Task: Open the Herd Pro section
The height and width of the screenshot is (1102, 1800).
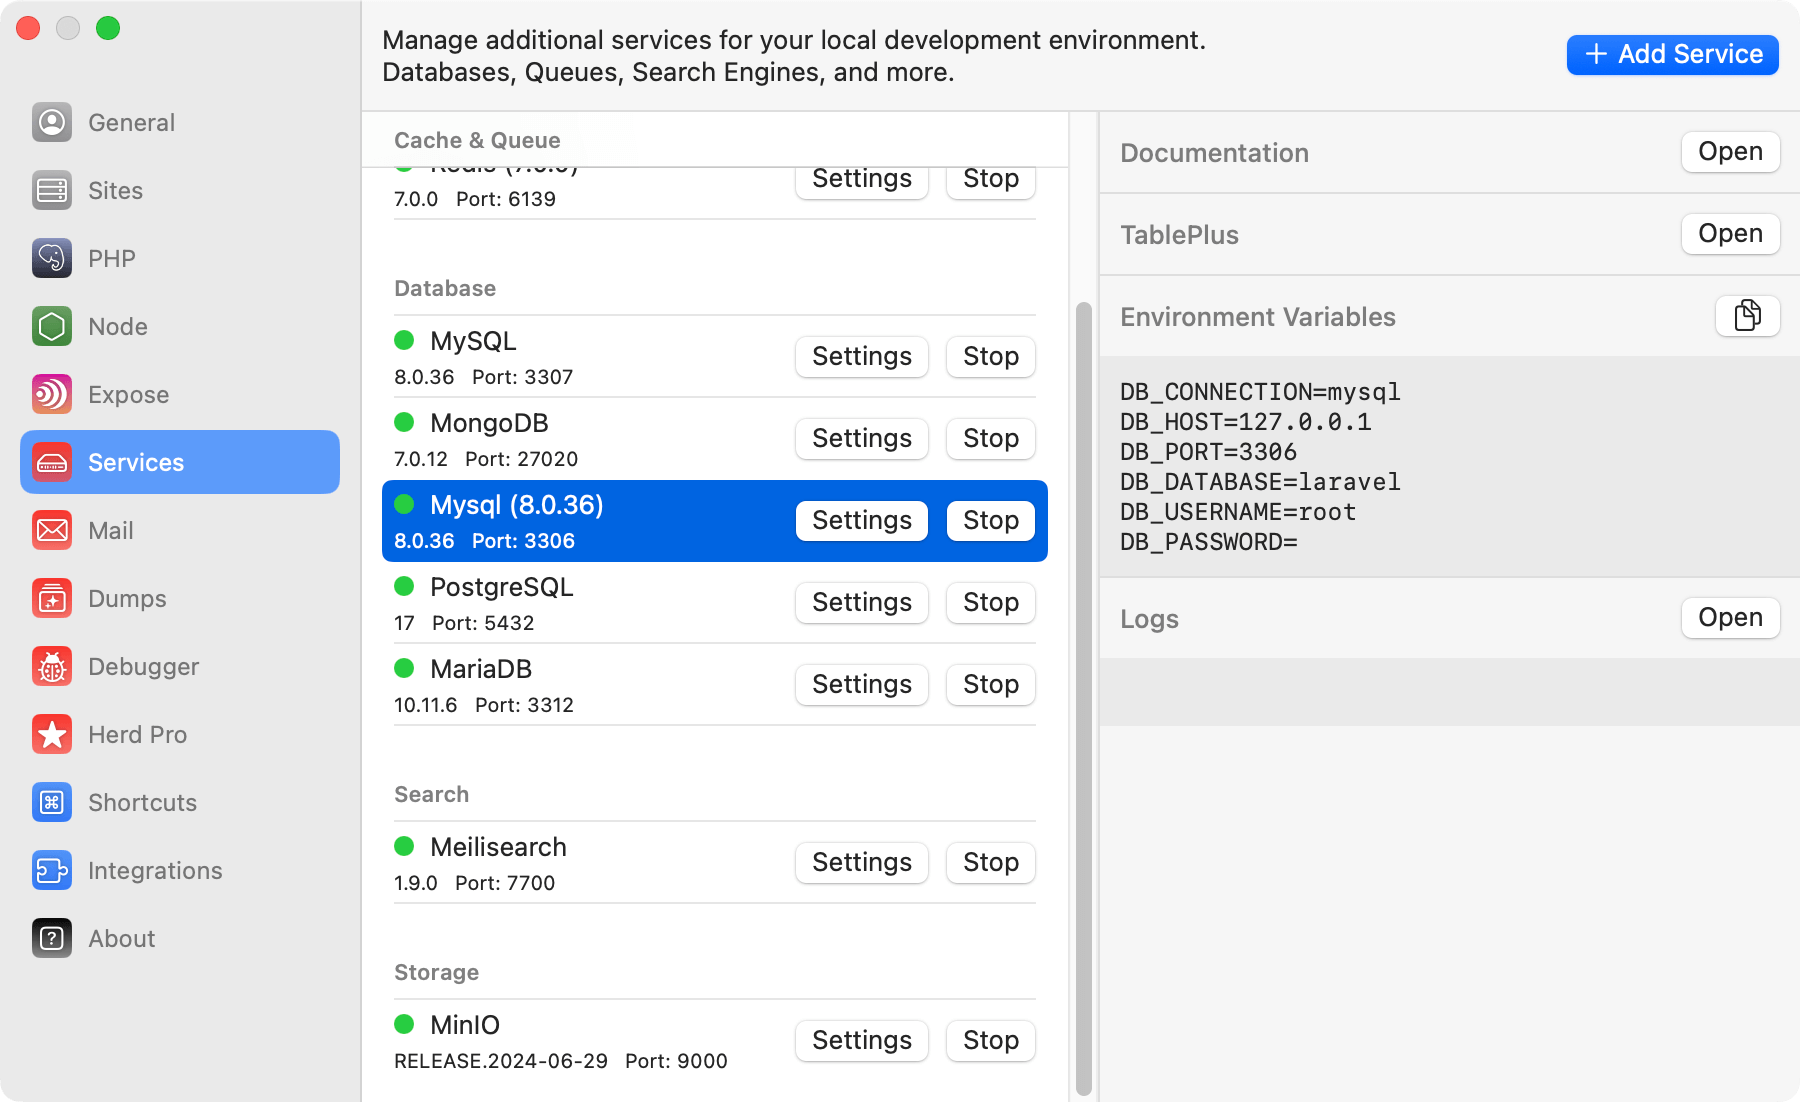Action: (x=138, y=734)
